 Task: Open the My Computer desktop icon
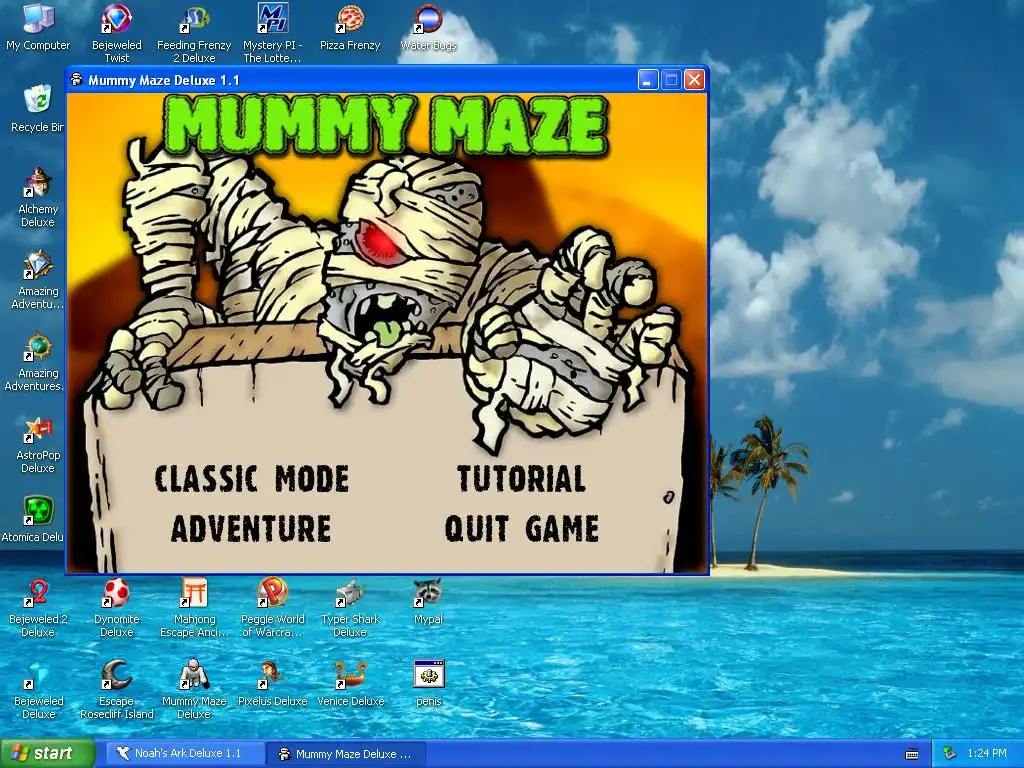(38, 27)
